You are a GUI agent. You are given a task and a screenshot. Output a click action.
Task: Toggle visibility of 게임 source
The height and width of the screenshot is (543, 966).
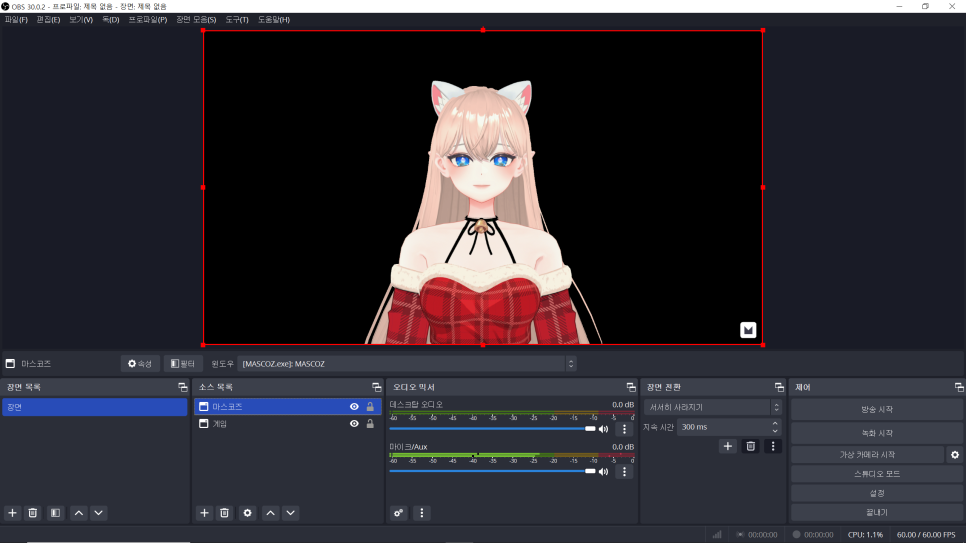coord(354,424)
